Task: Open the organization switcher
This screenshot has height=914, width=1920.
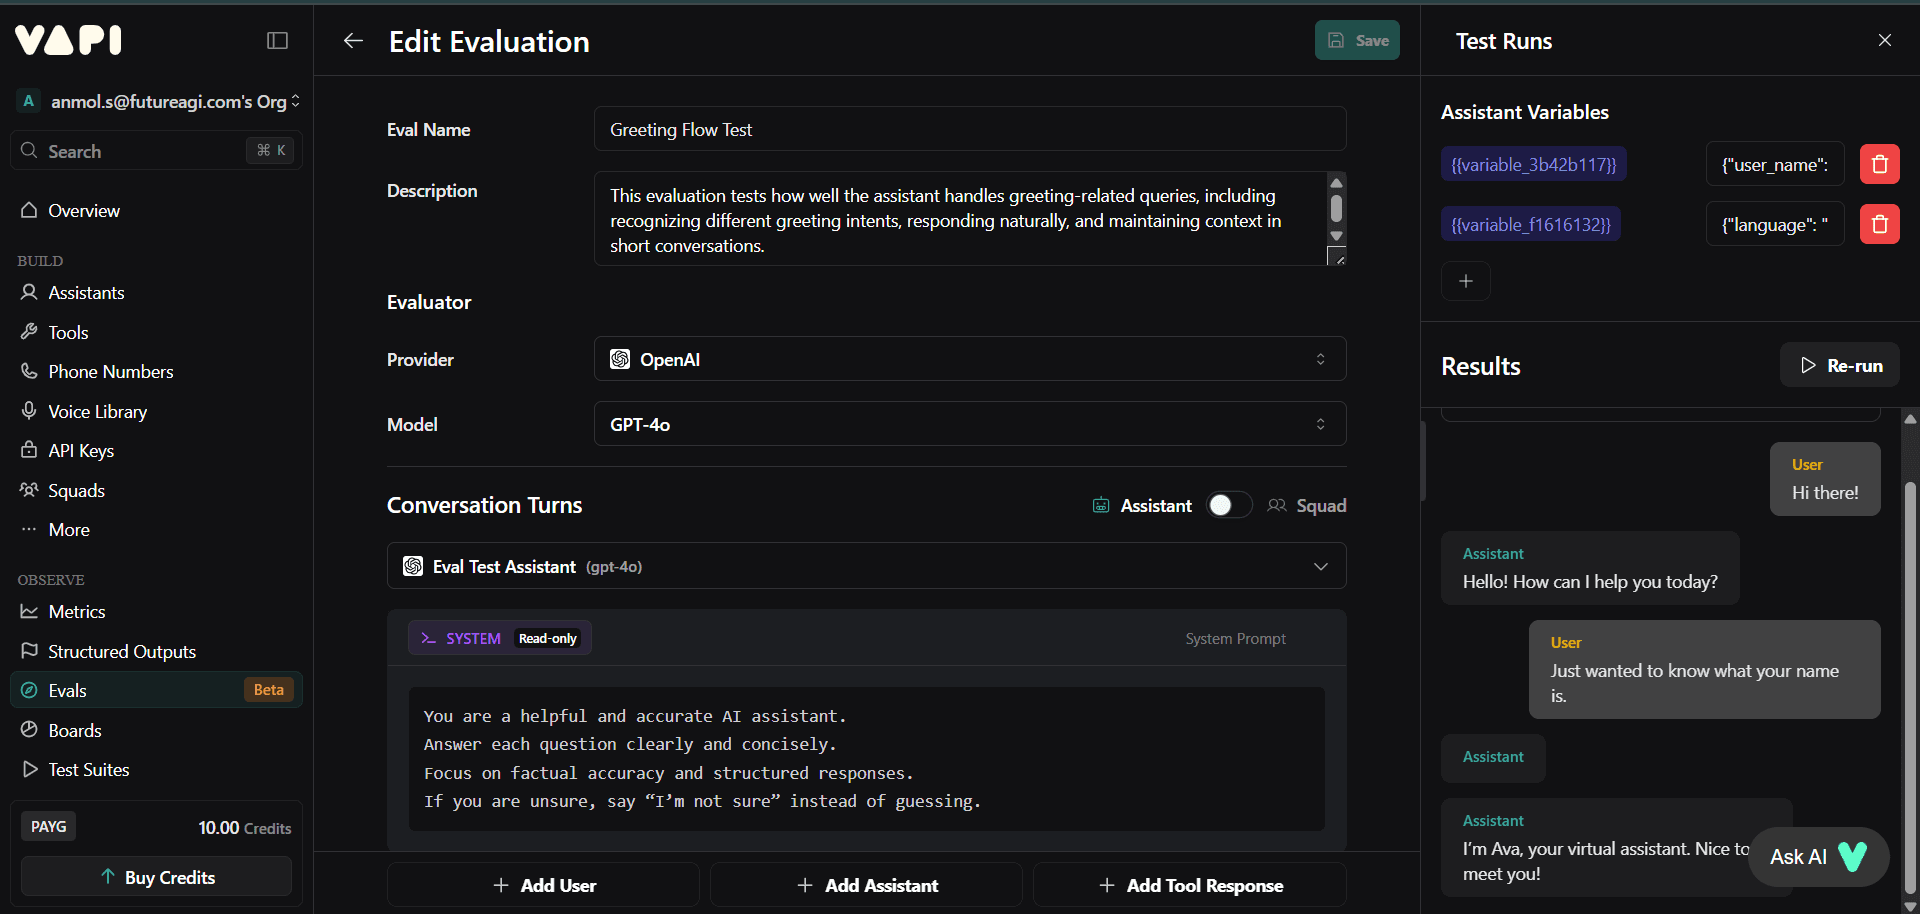Action: [158, 101]
